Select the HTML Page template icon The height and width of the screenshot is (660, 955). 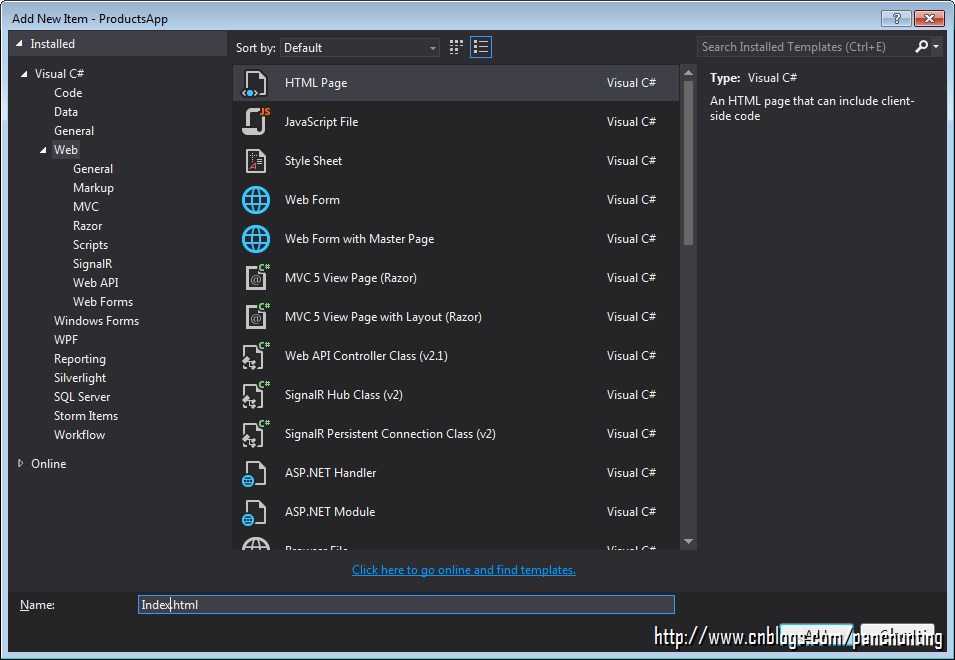click(x=255, y=83)
